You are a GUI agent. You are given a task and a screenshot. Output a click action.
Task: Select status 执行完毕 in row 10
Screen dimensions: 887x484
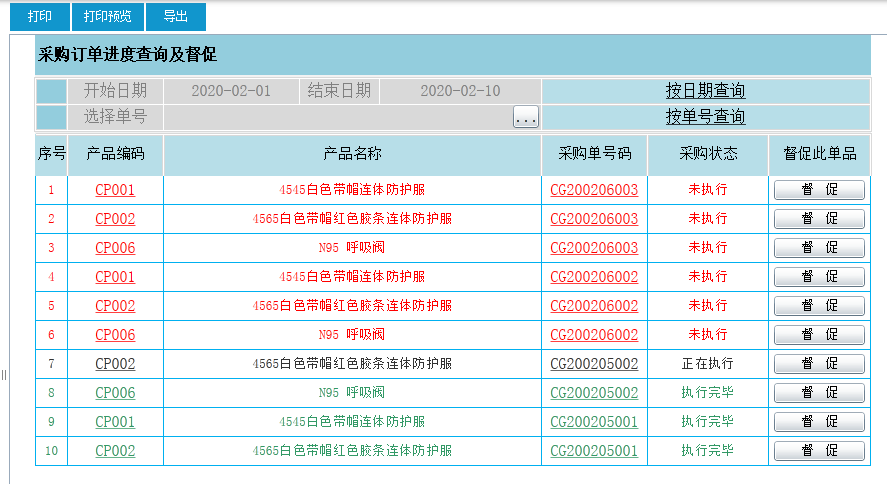708,451
